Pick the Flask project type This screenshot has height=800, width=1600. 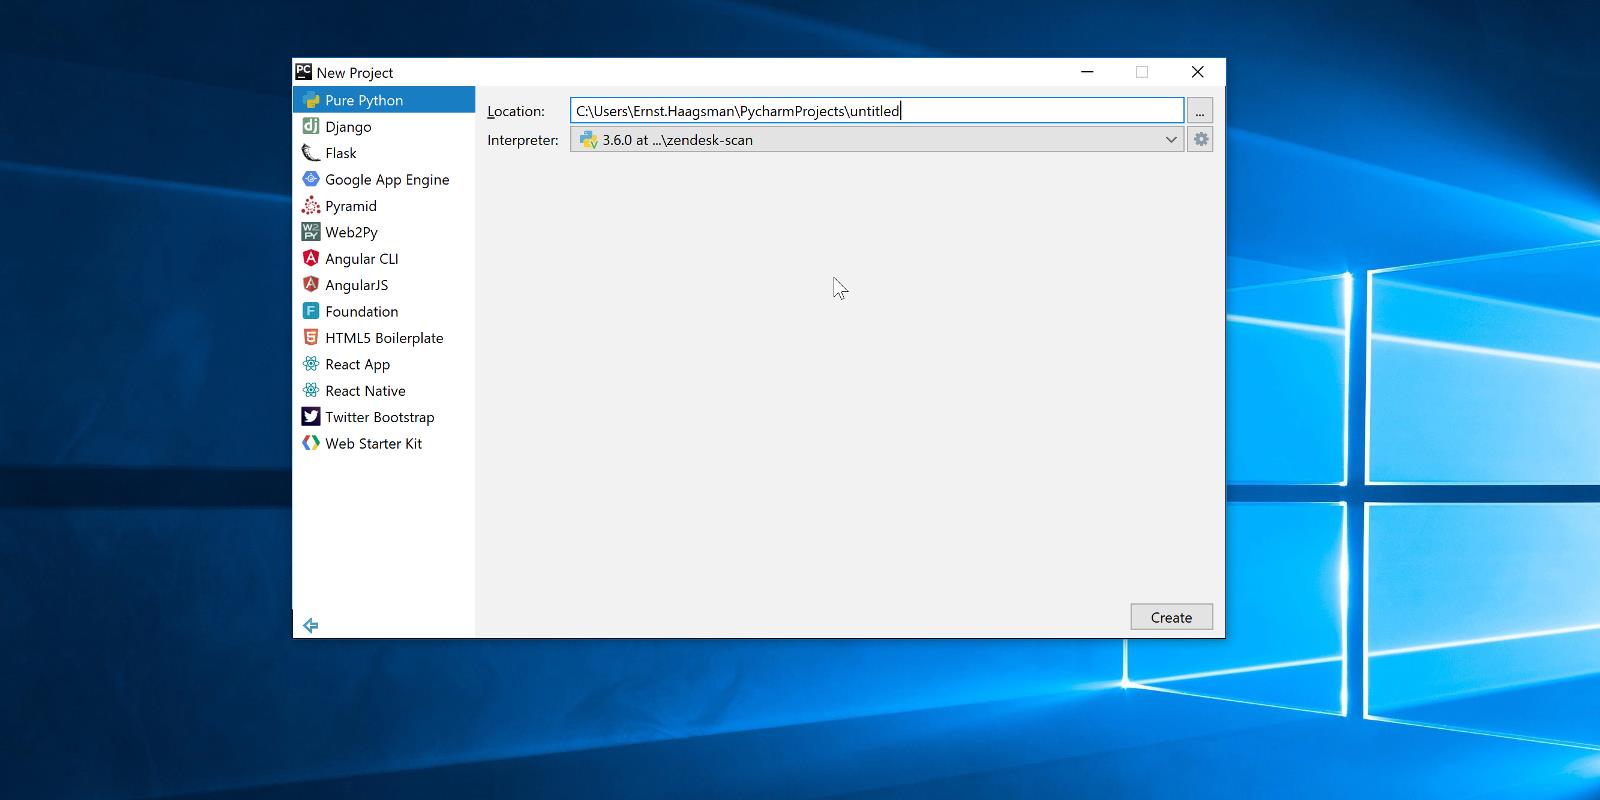[x=384, y=153]
